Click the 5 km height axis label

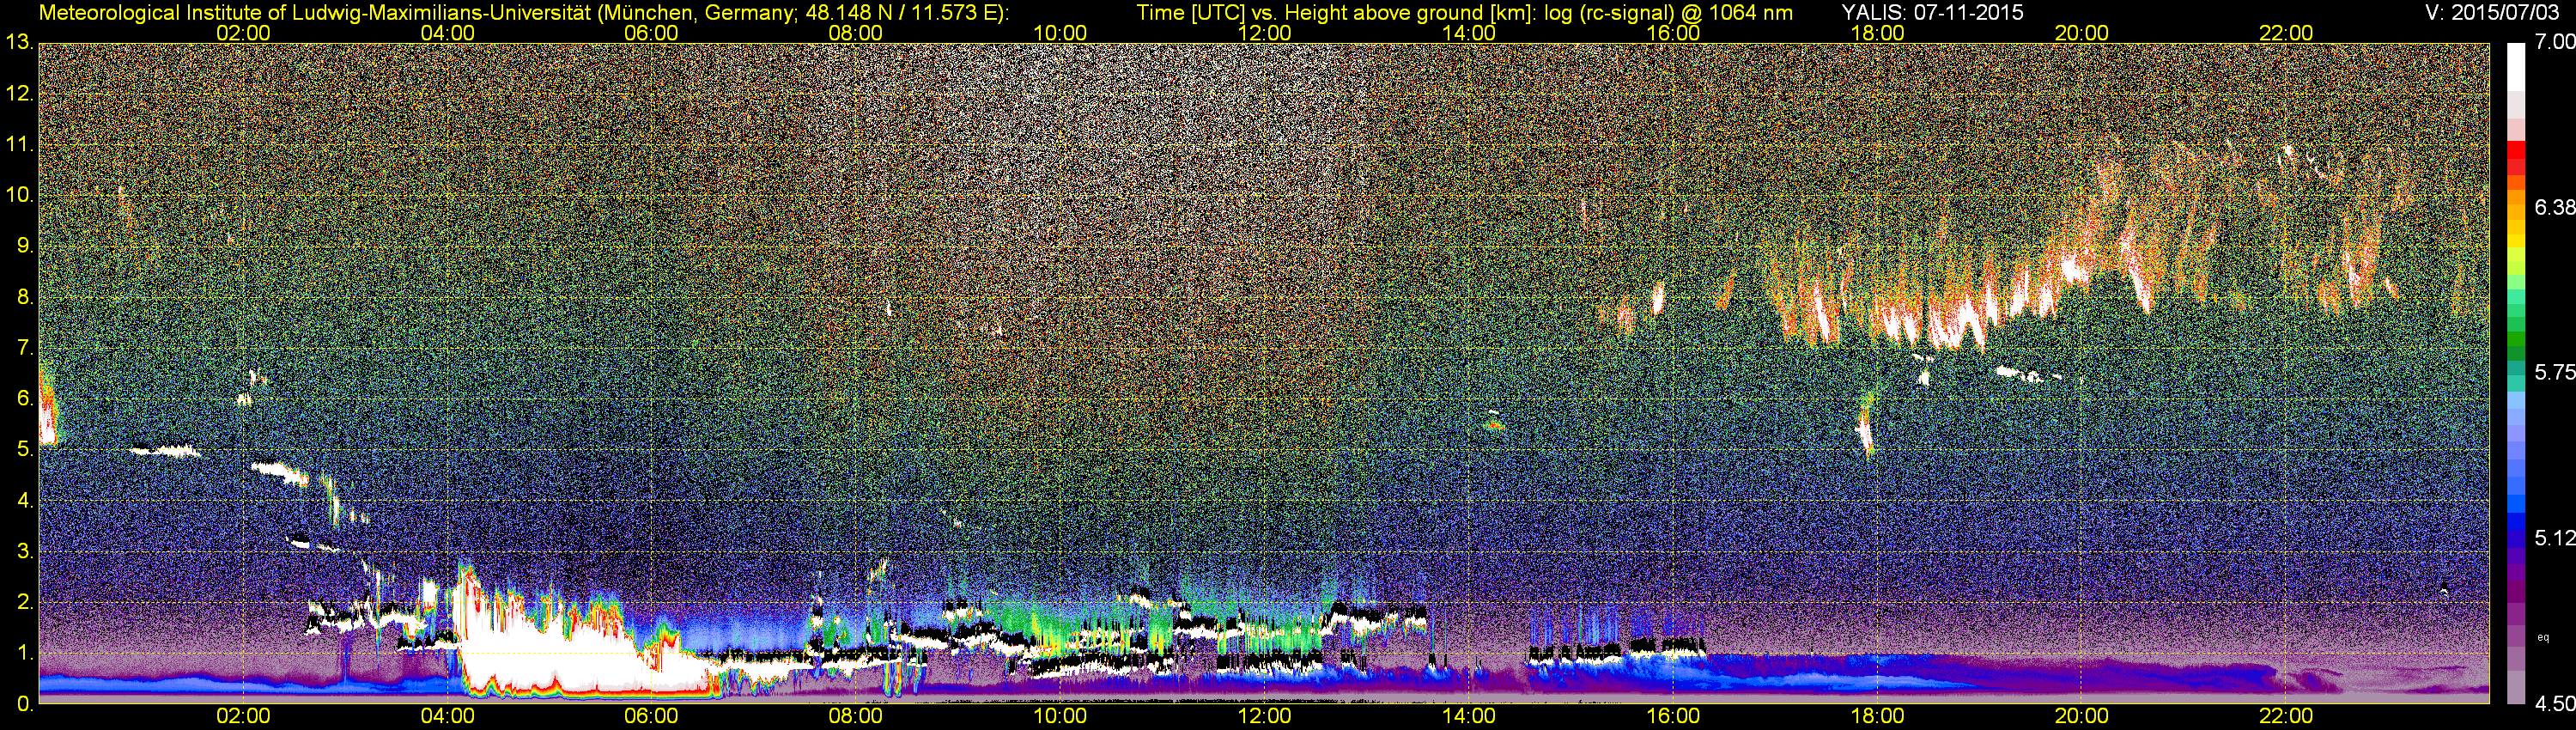tap(24, 450)
